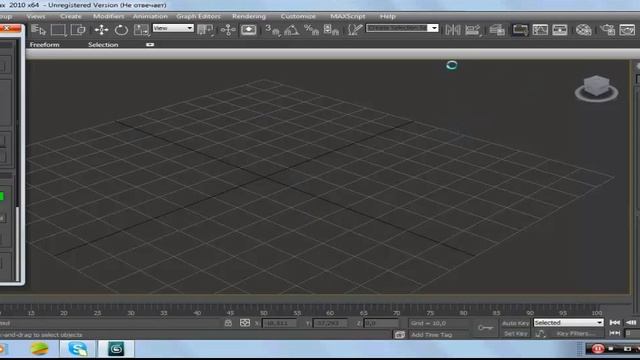Toggle the Auto Key button
640x360 pixels.
pos(516,323)
